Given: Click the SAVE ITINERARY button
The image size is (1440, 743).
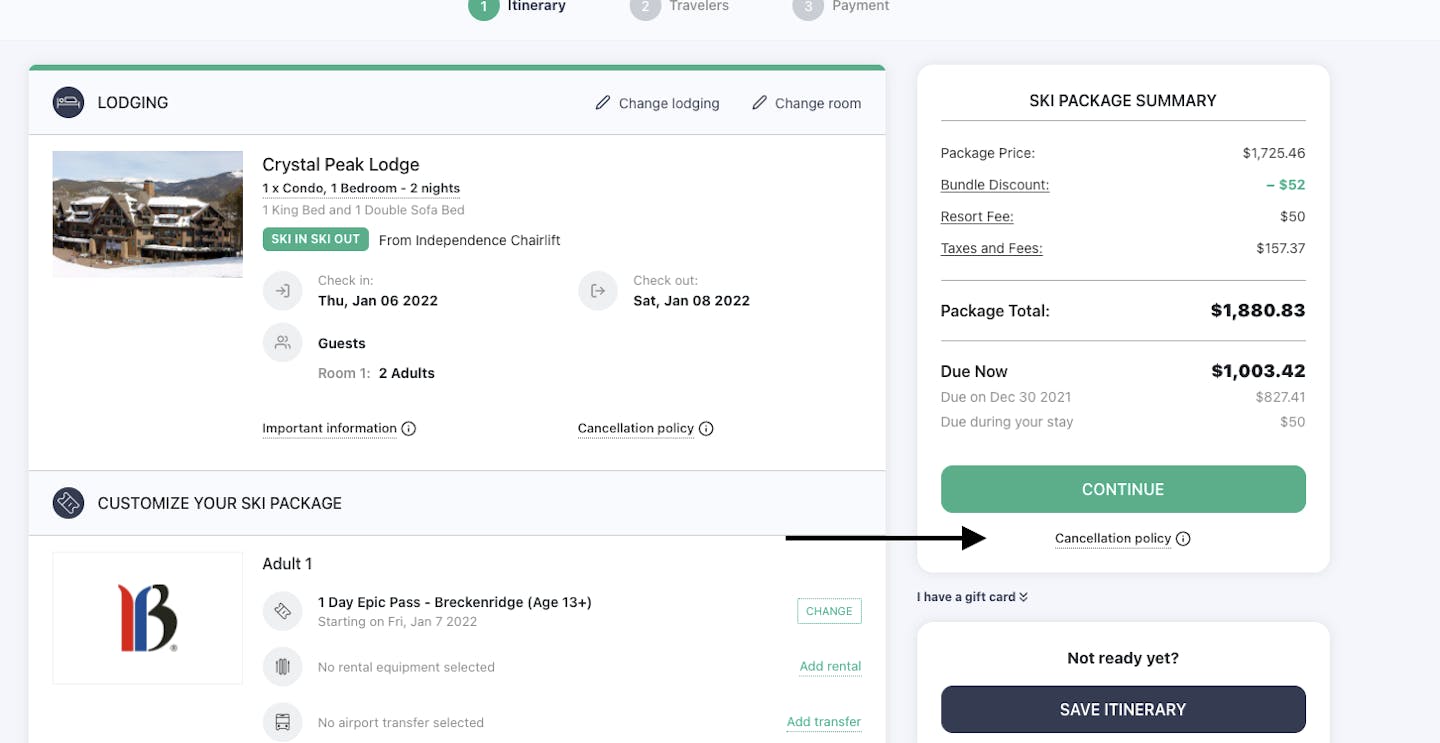Looking at the screenshot, I should 1123,709.
